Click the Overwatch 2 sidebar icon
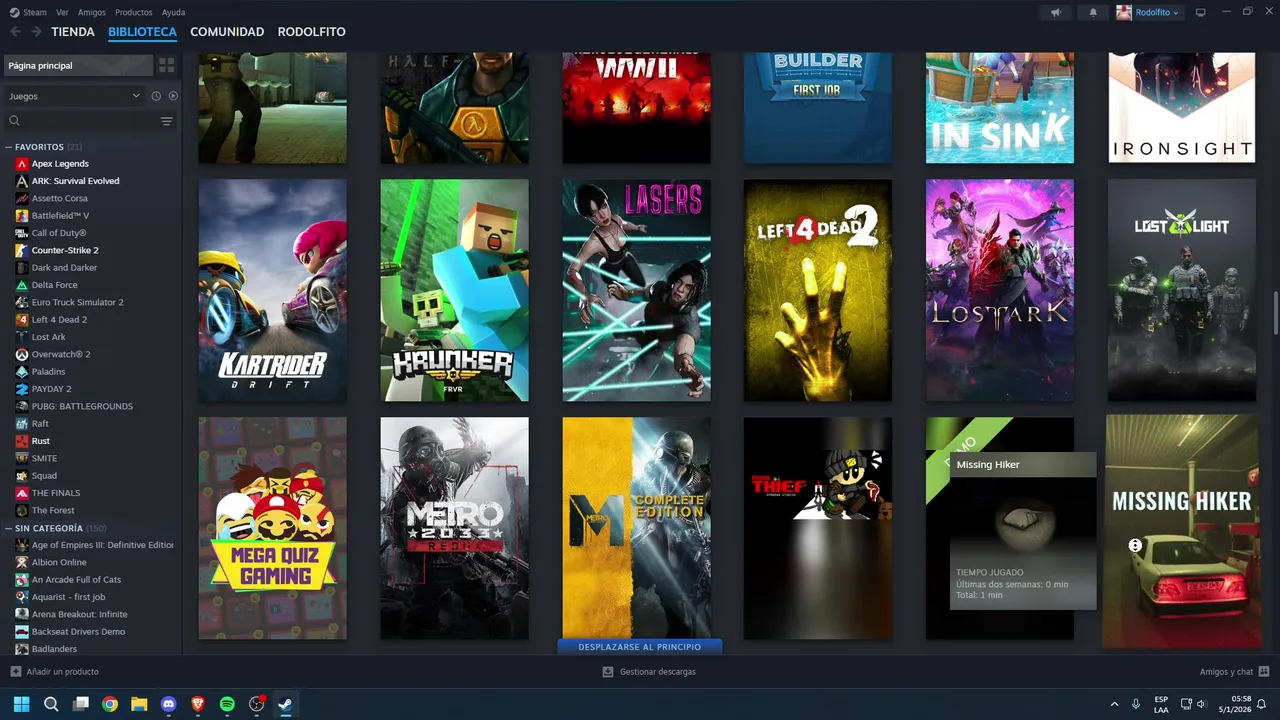Viewport: 1280px width, 720px height. pos(22,354)
